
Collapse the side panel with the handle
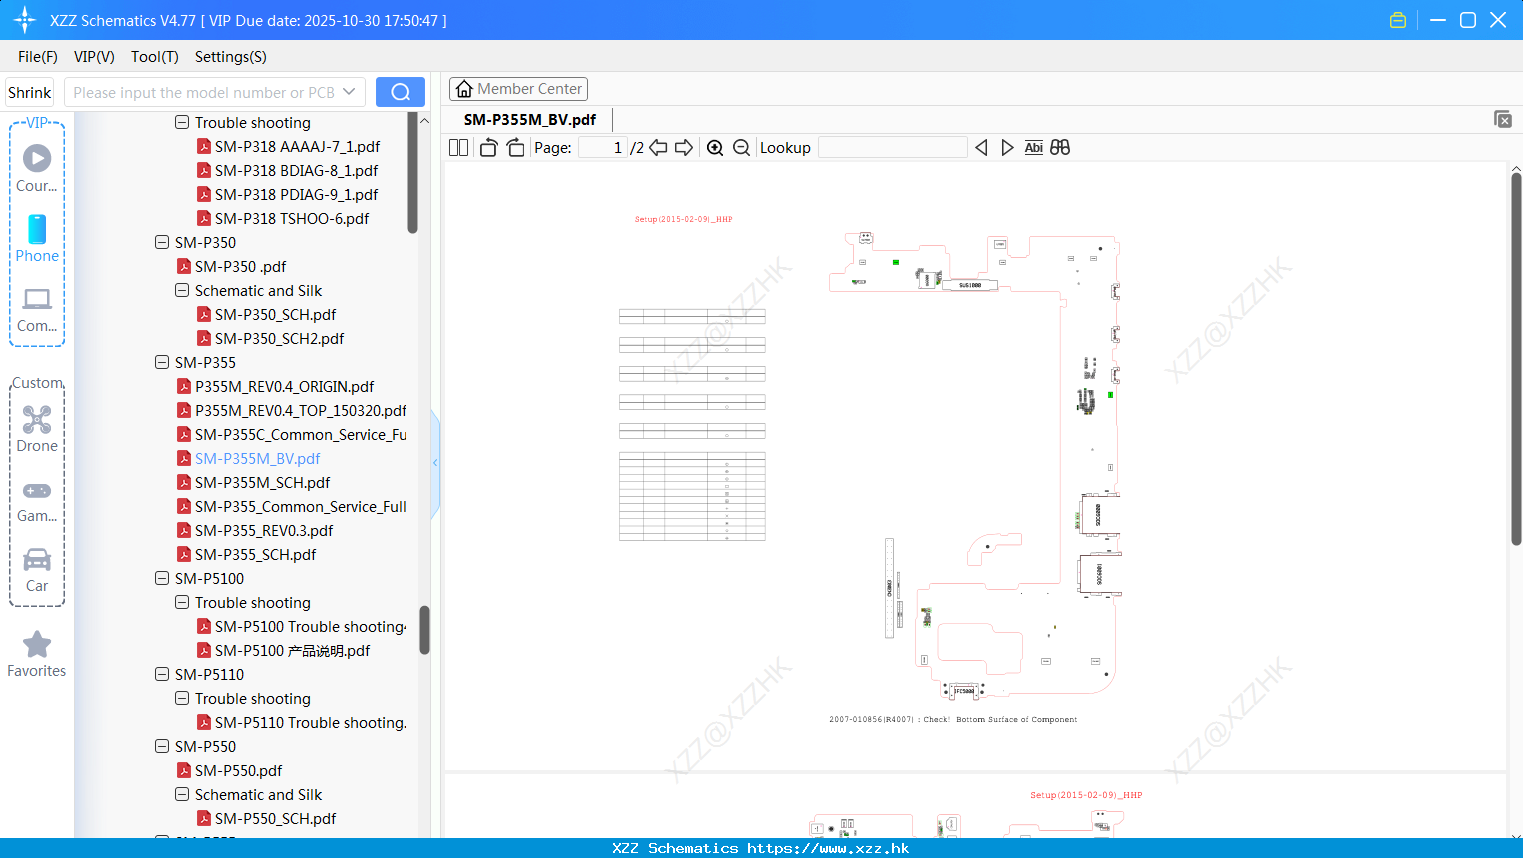[435, 463]
